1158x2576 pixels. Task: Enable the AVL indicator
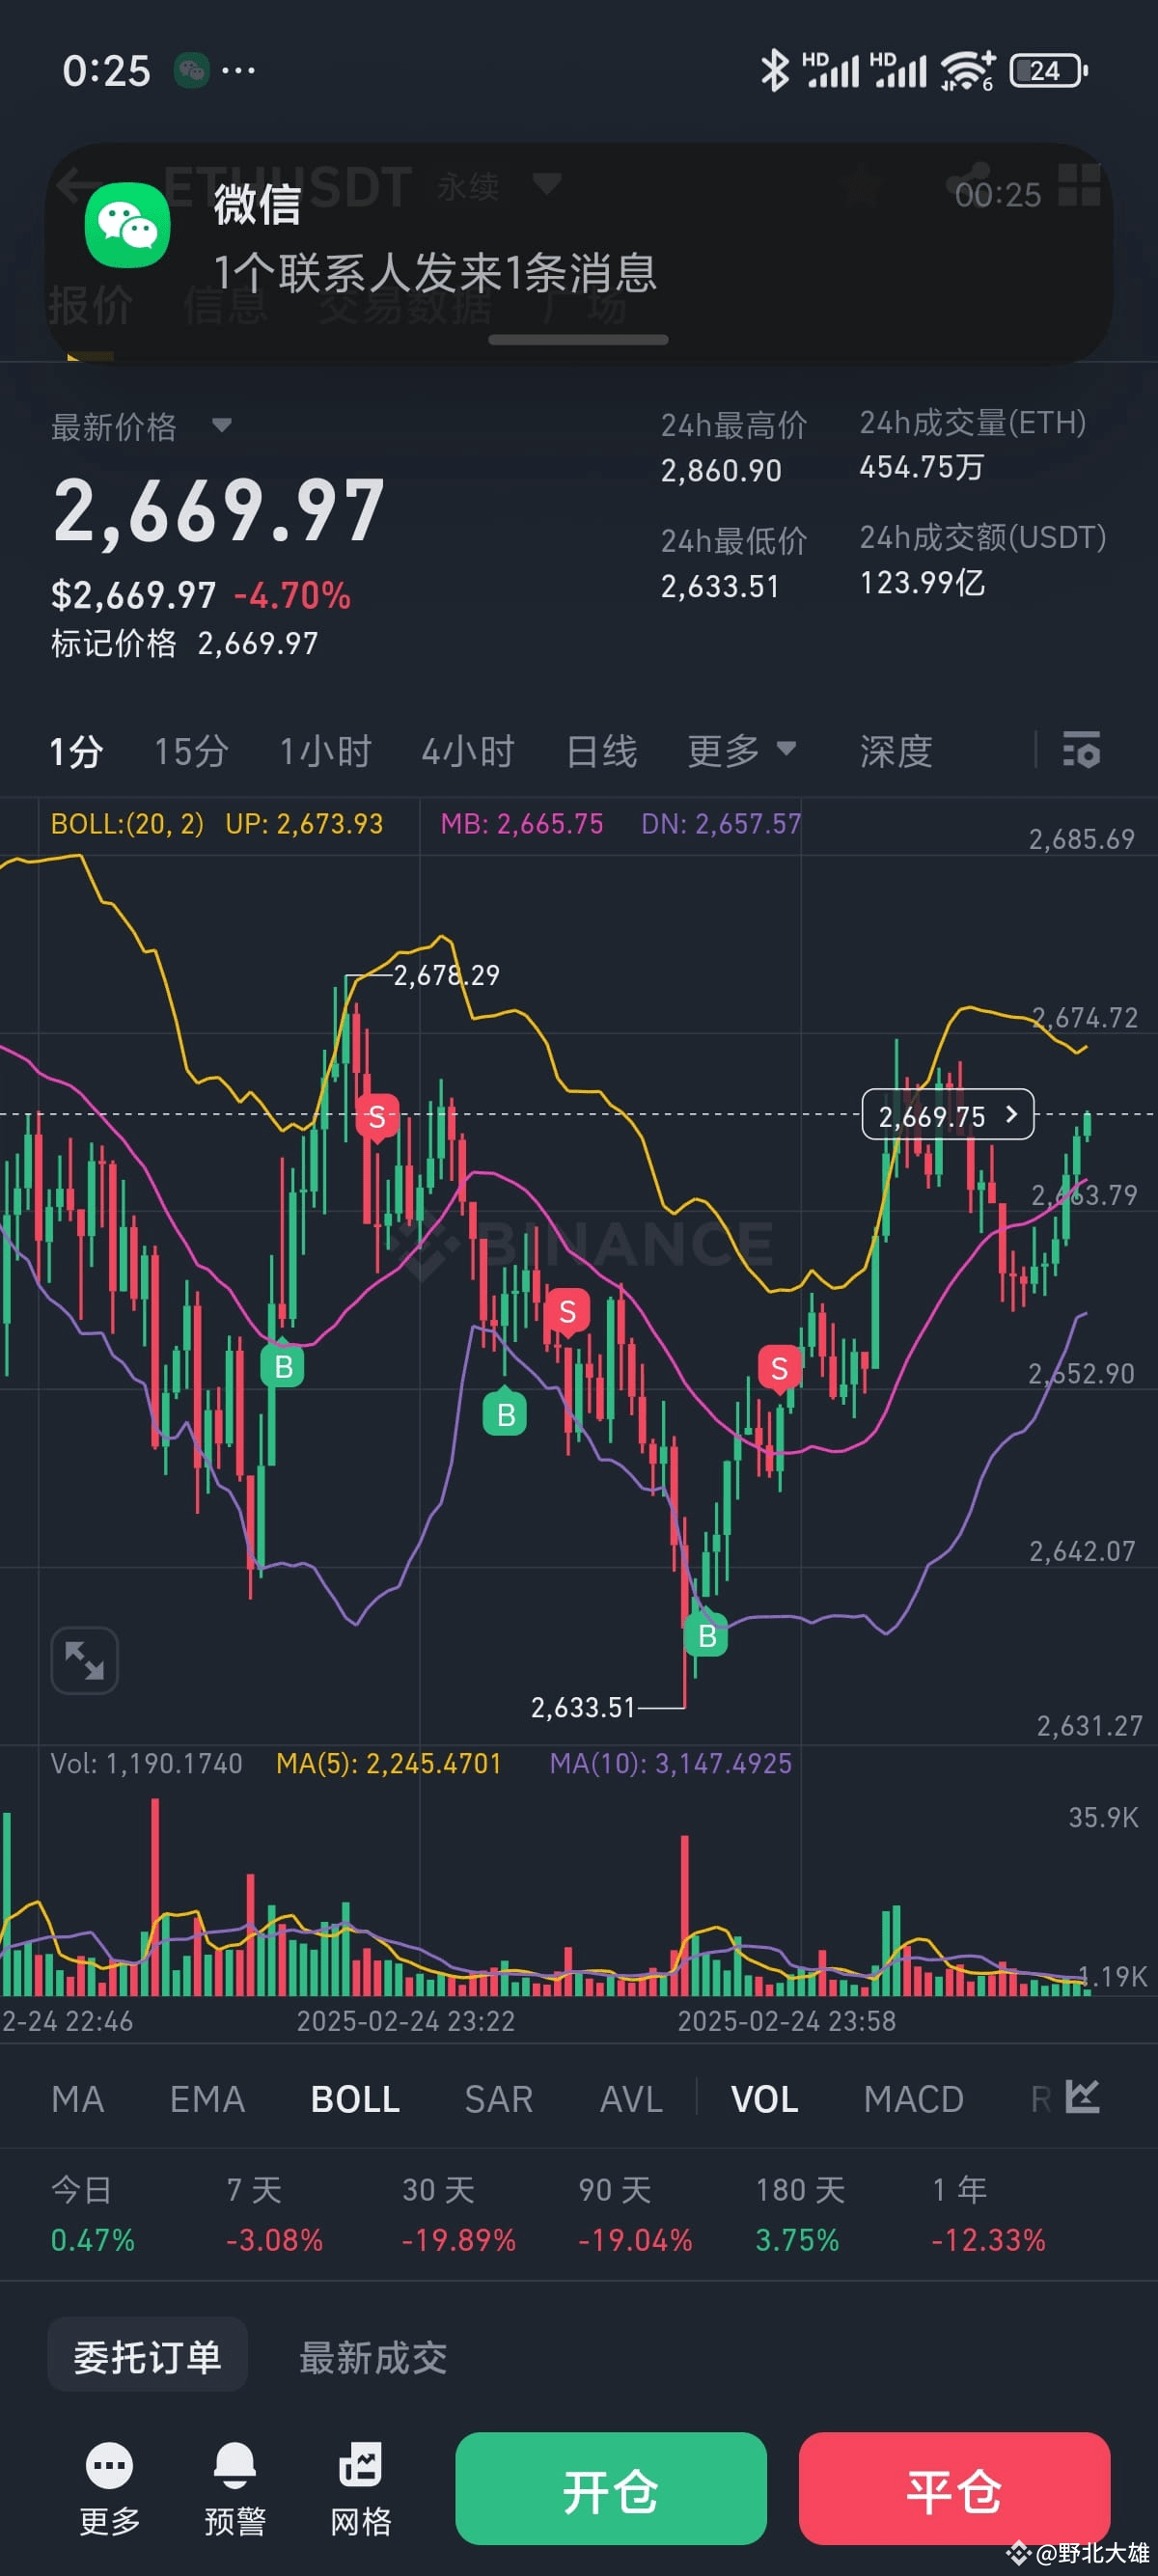point(631,2098)
